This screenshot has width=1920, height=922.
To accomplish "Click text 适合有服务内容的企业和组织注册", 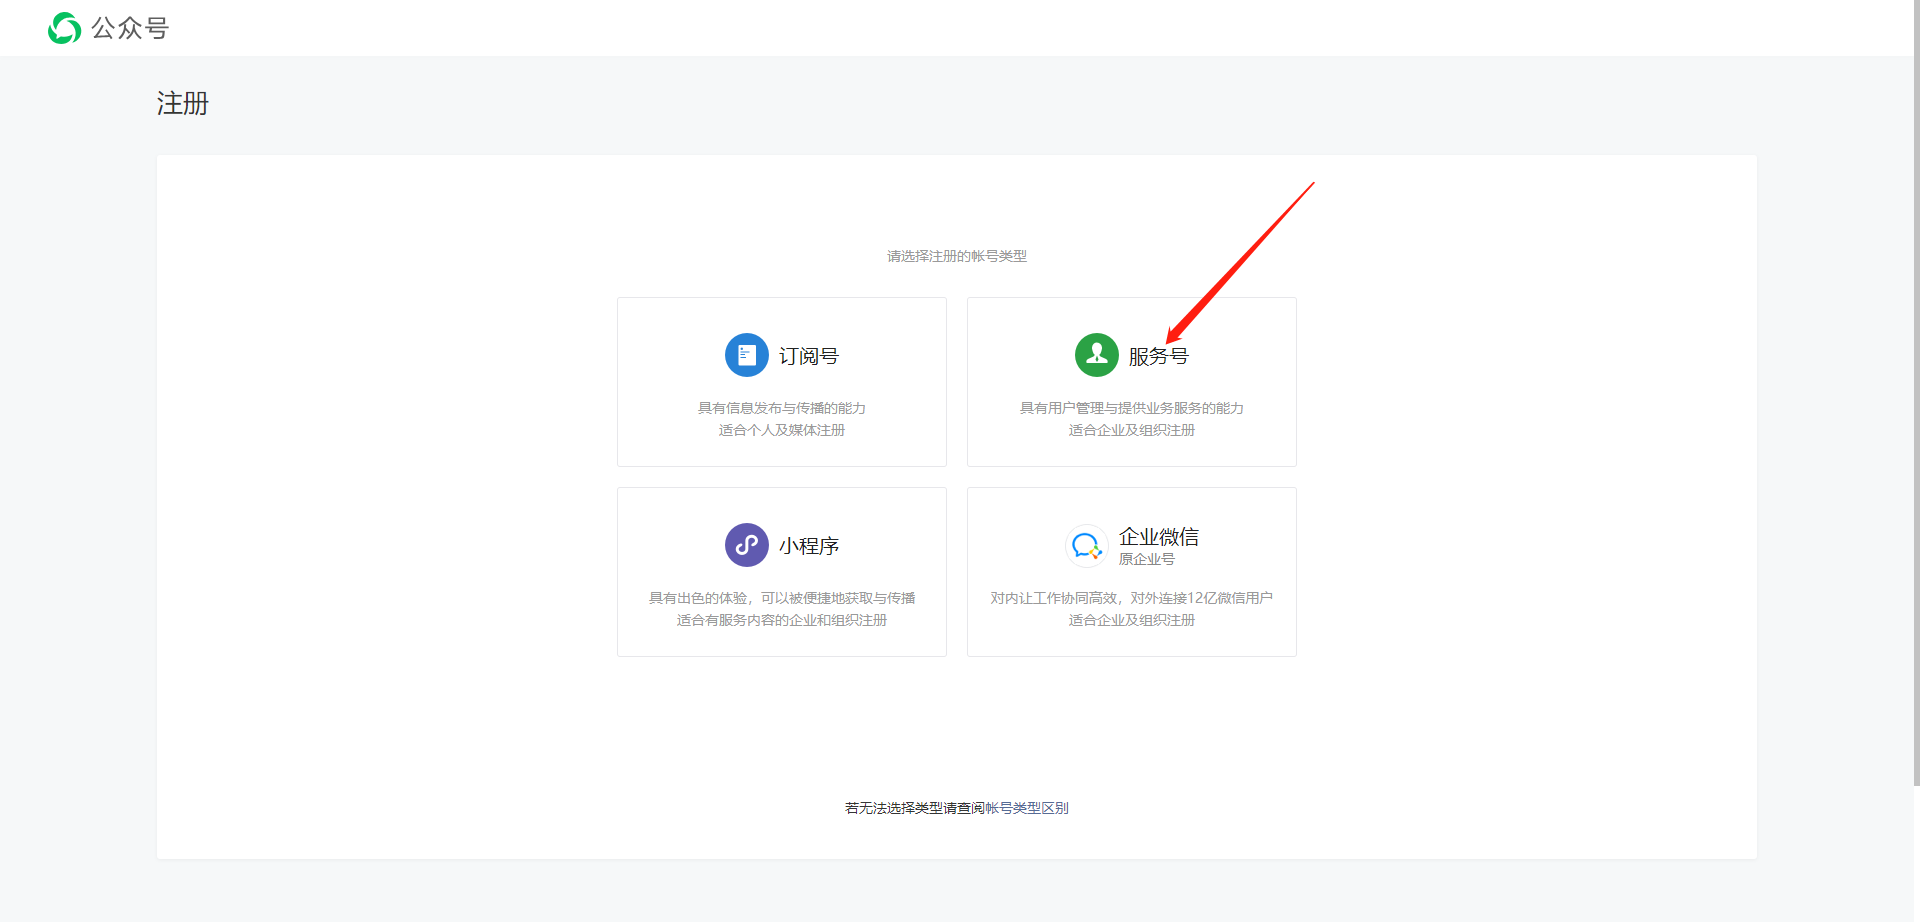I will click(782, 620).
